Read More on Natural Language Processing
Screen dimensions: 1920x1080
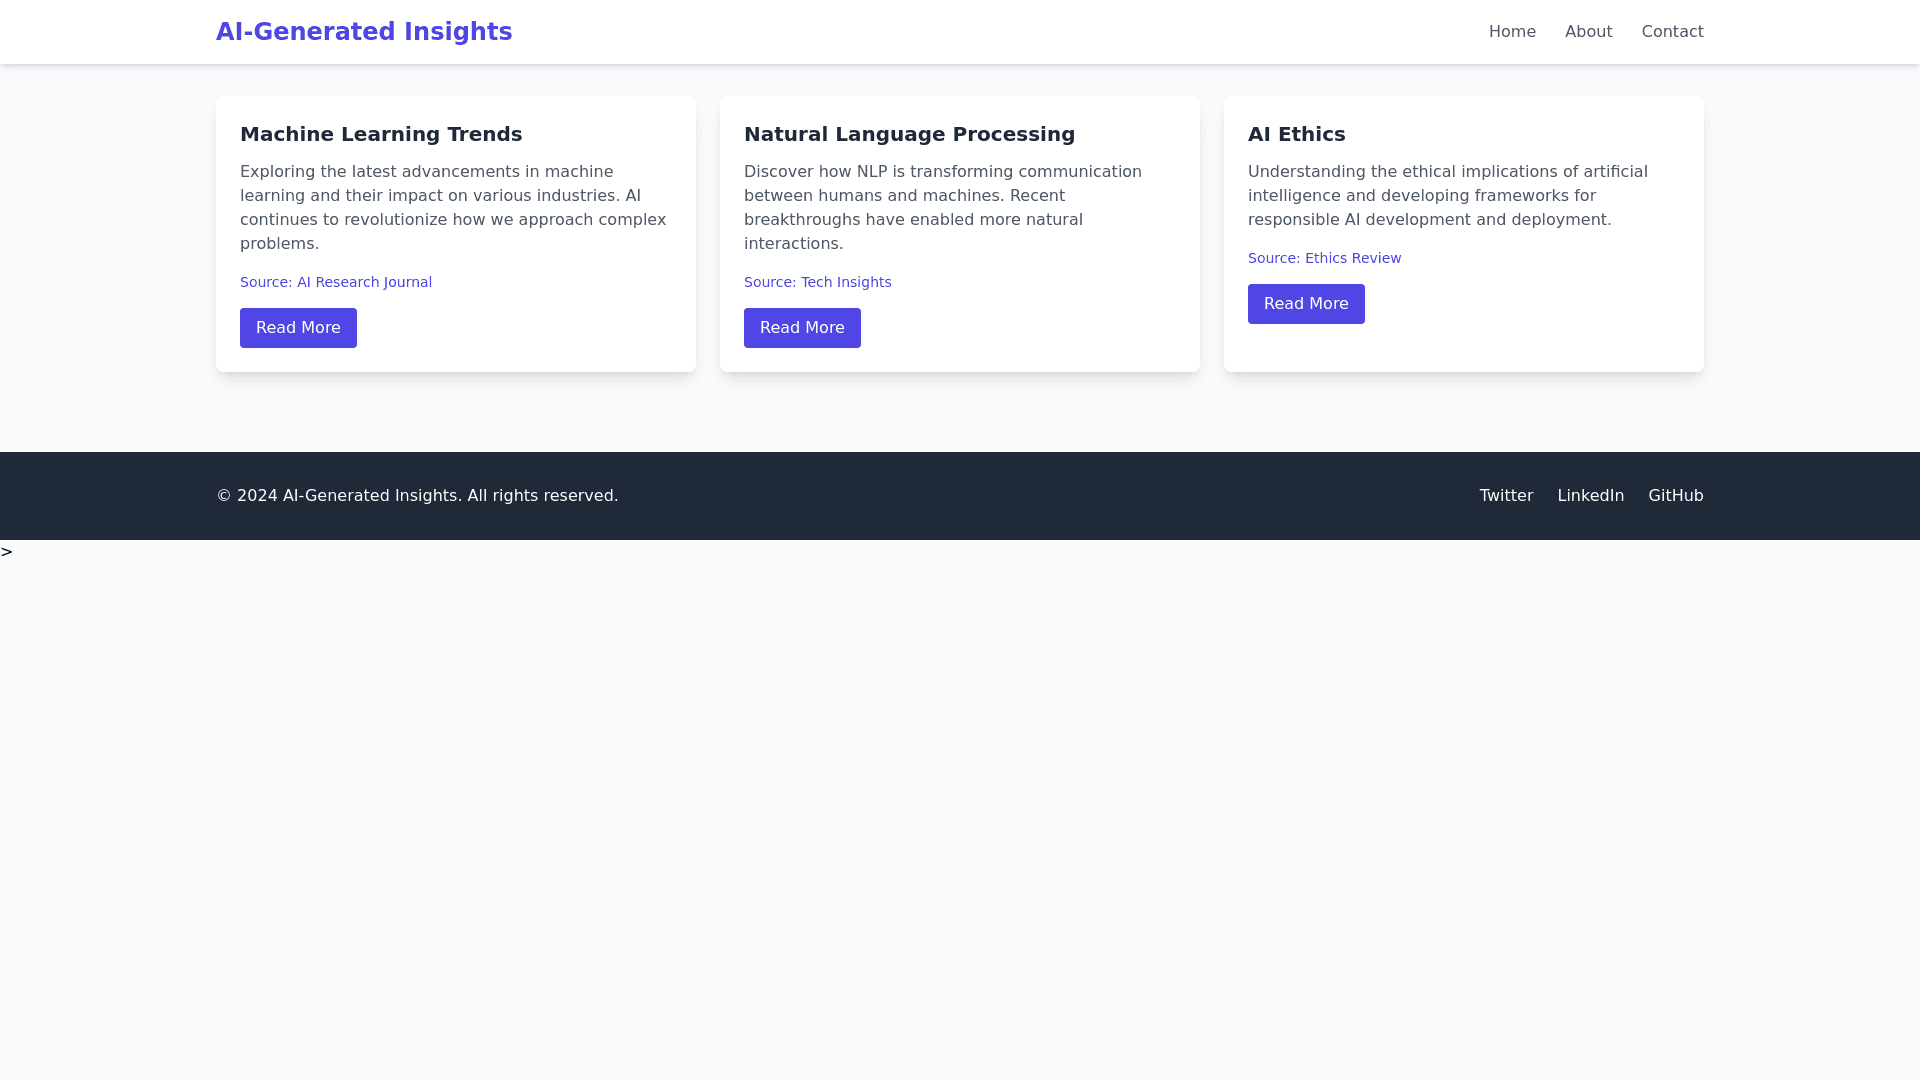tap(802, 328)
